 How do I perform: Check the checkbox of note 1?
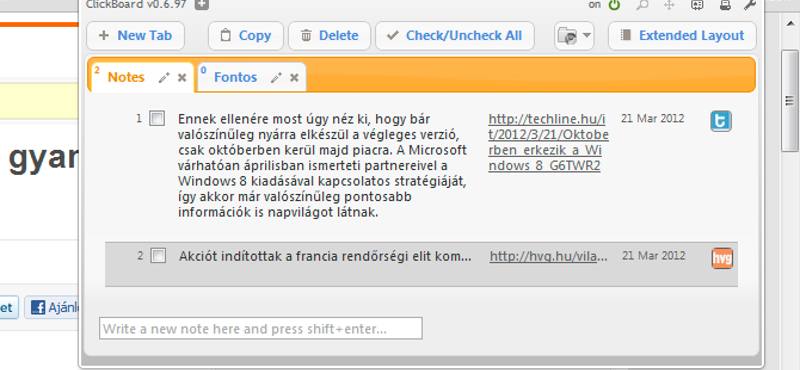click(157, 119)
